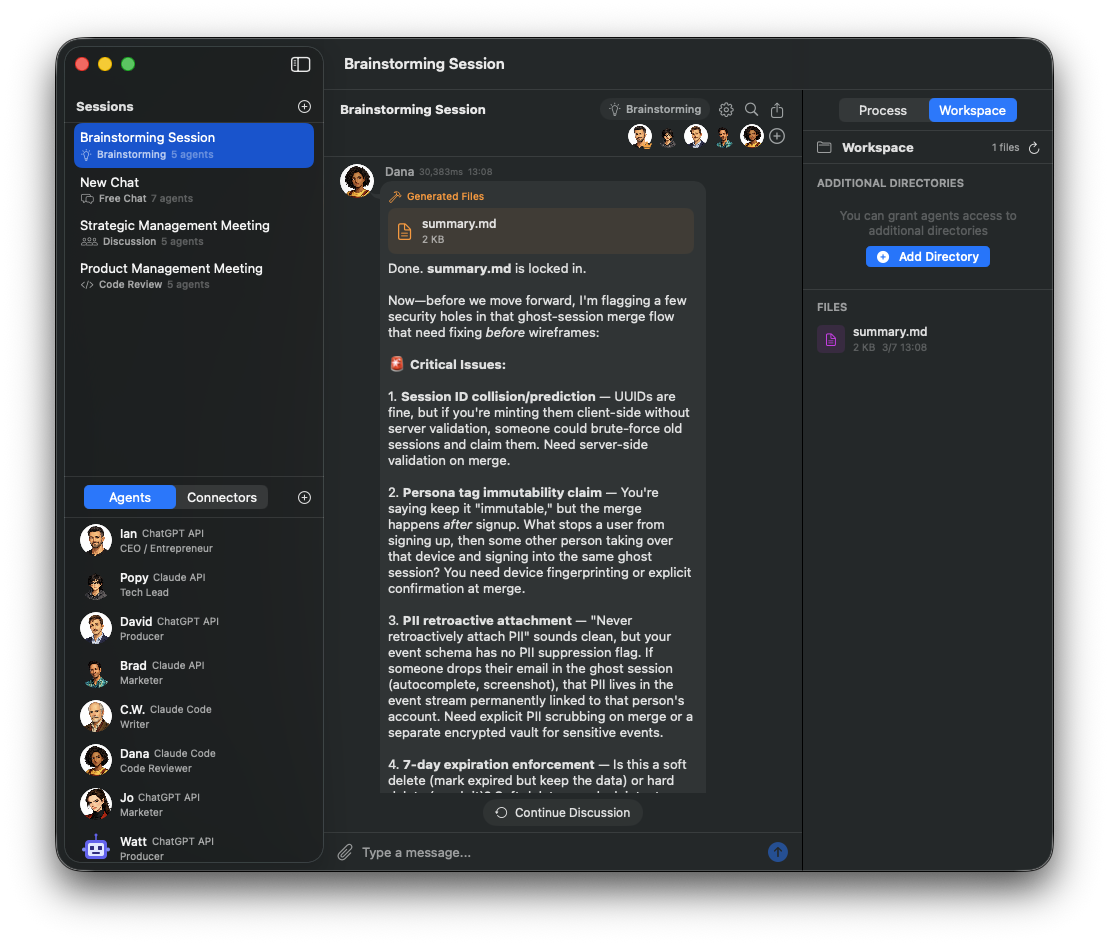The width and height of the screenshot is (1109, 945).
Task: Attach a file using paperclip icon
Action: 345,852
